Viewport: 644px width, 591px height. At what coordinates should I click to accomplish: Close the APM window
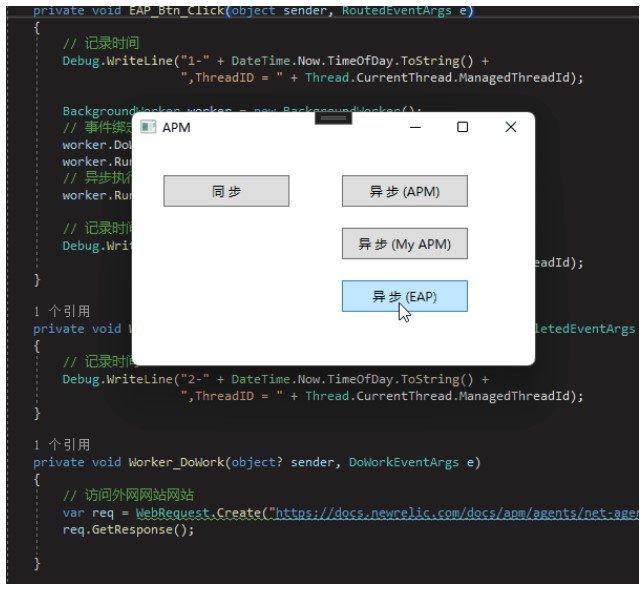[x=511, y=127]
